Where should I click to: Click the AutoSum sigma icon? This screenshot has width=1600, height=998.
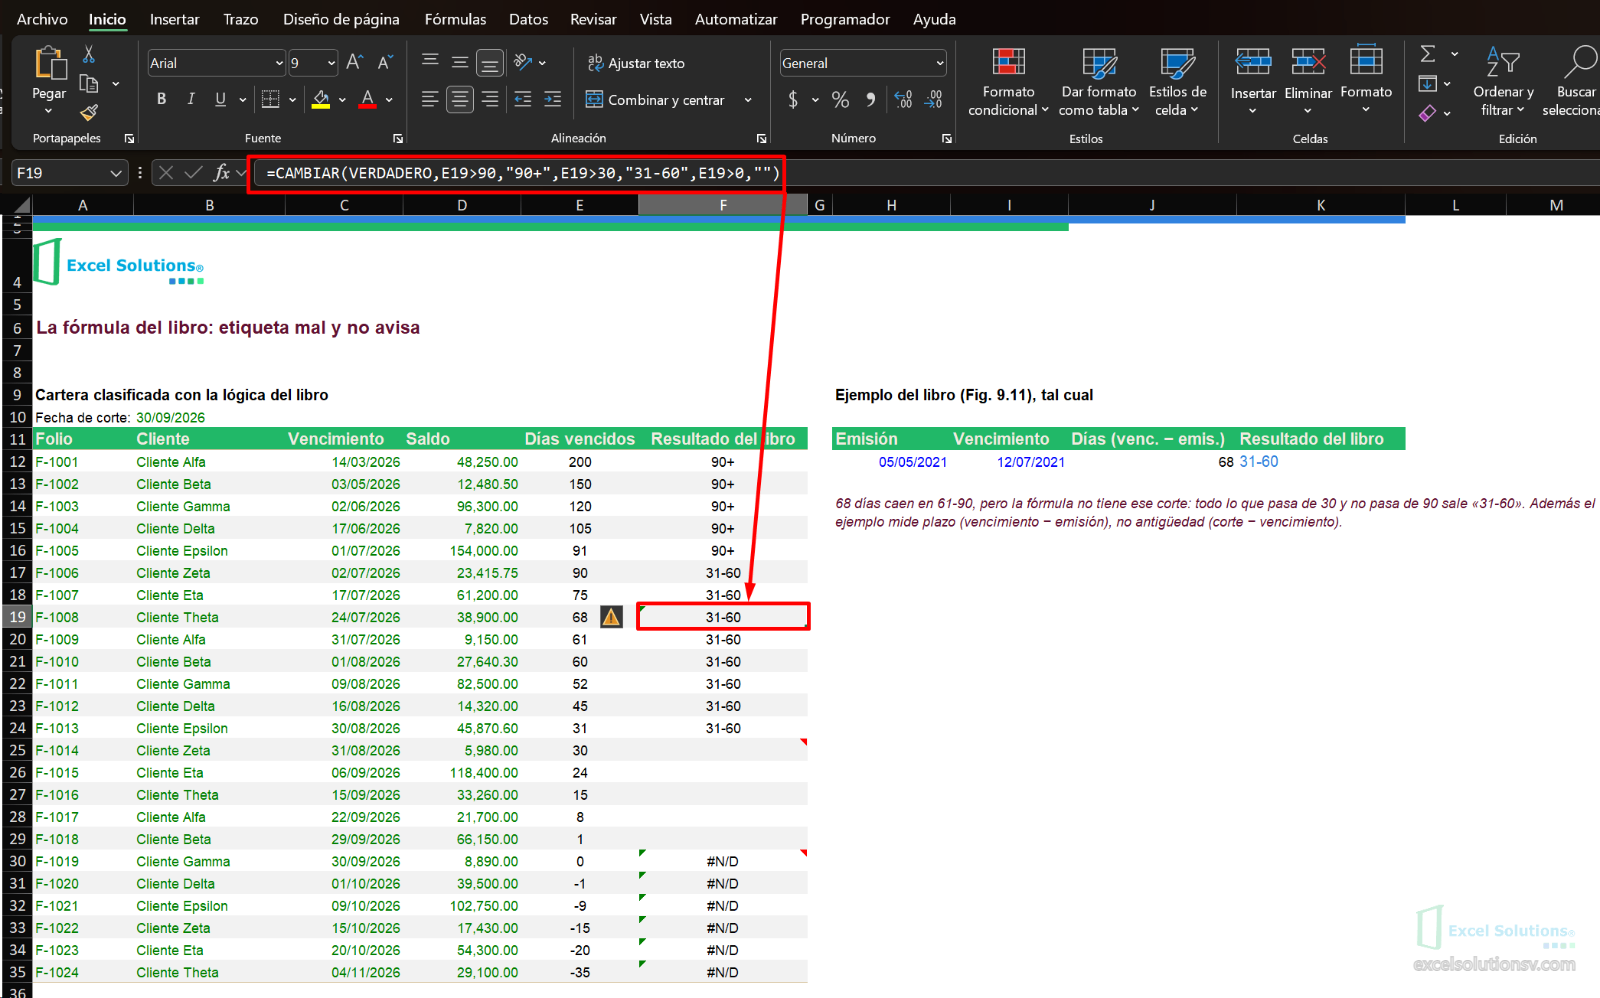(1428, 54)
